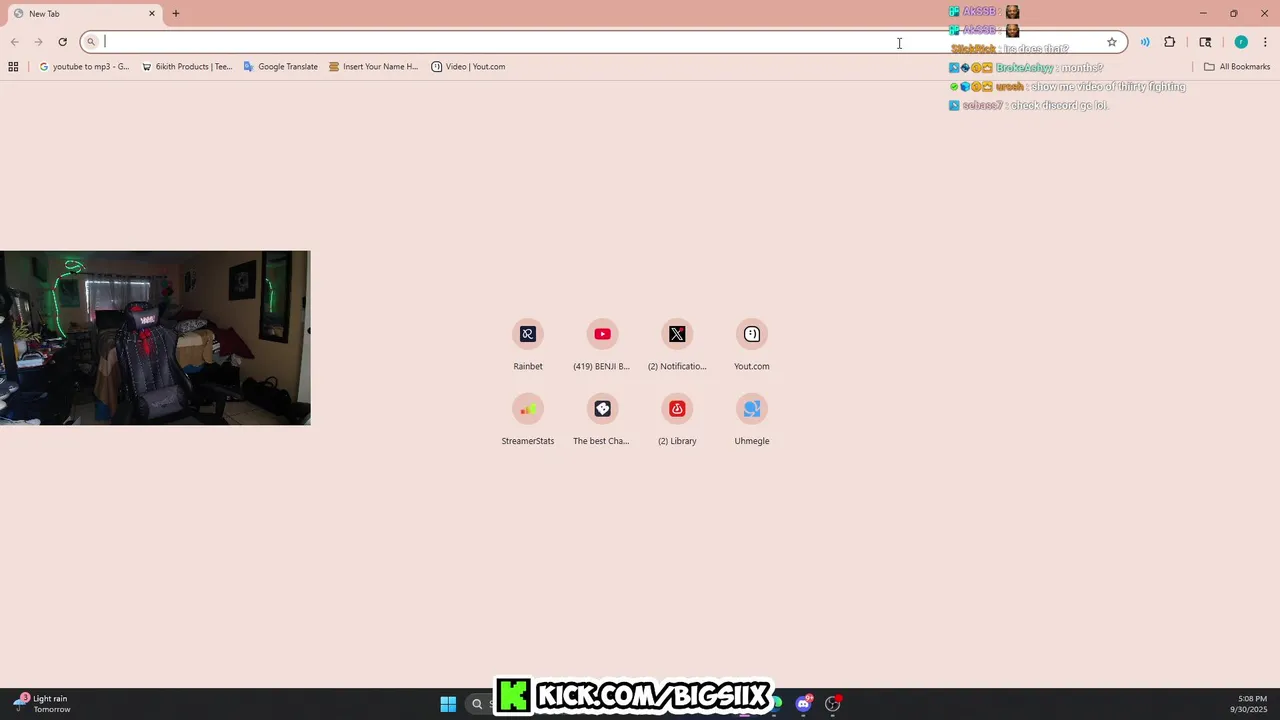
Task: Open the Uhmegle shortcut
Action: 752,420
